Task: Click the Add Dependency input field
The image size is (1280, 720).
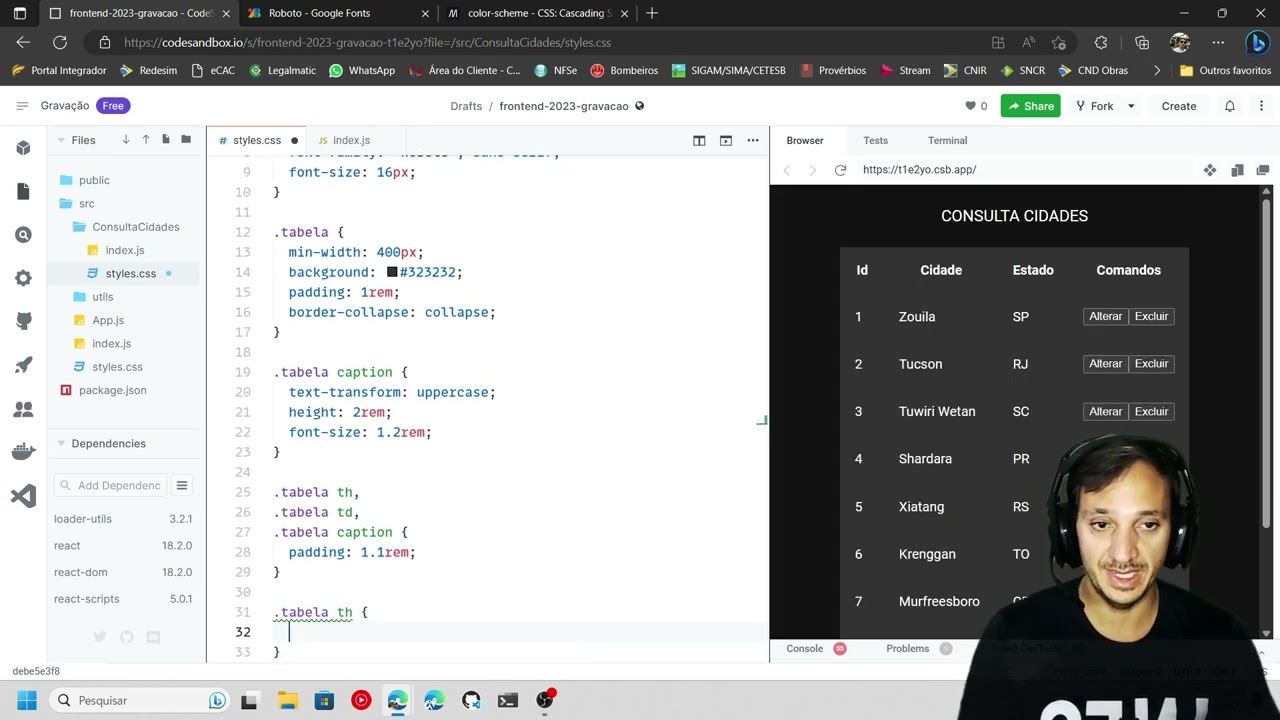Action: point(111,485)
